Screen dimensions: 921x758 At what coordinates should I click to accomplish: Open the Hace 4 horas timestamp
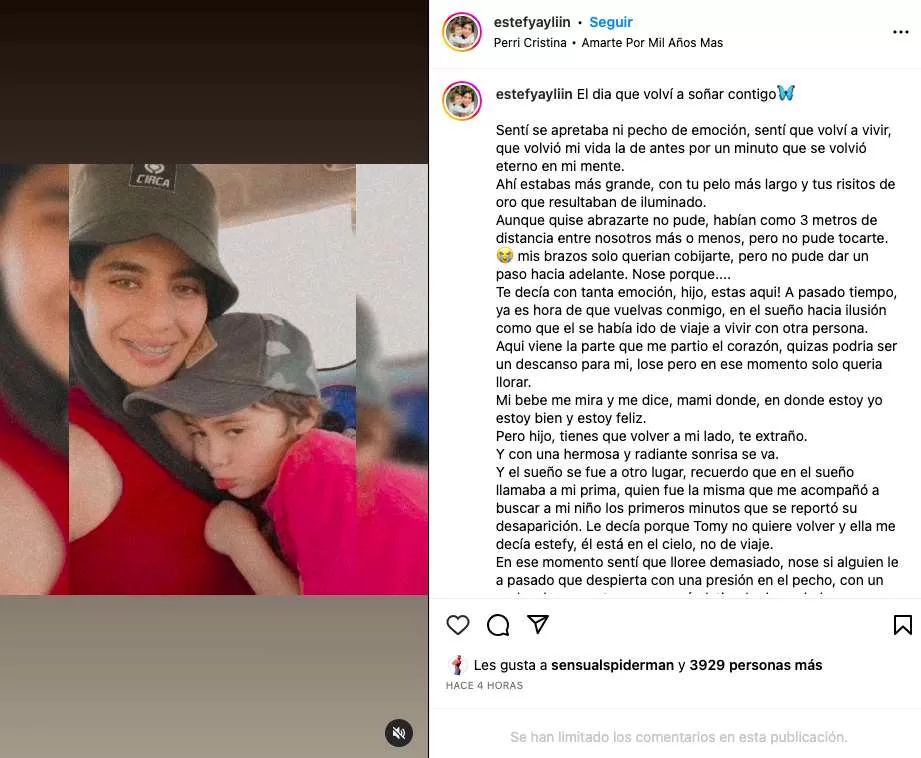(x=484, y=685)
